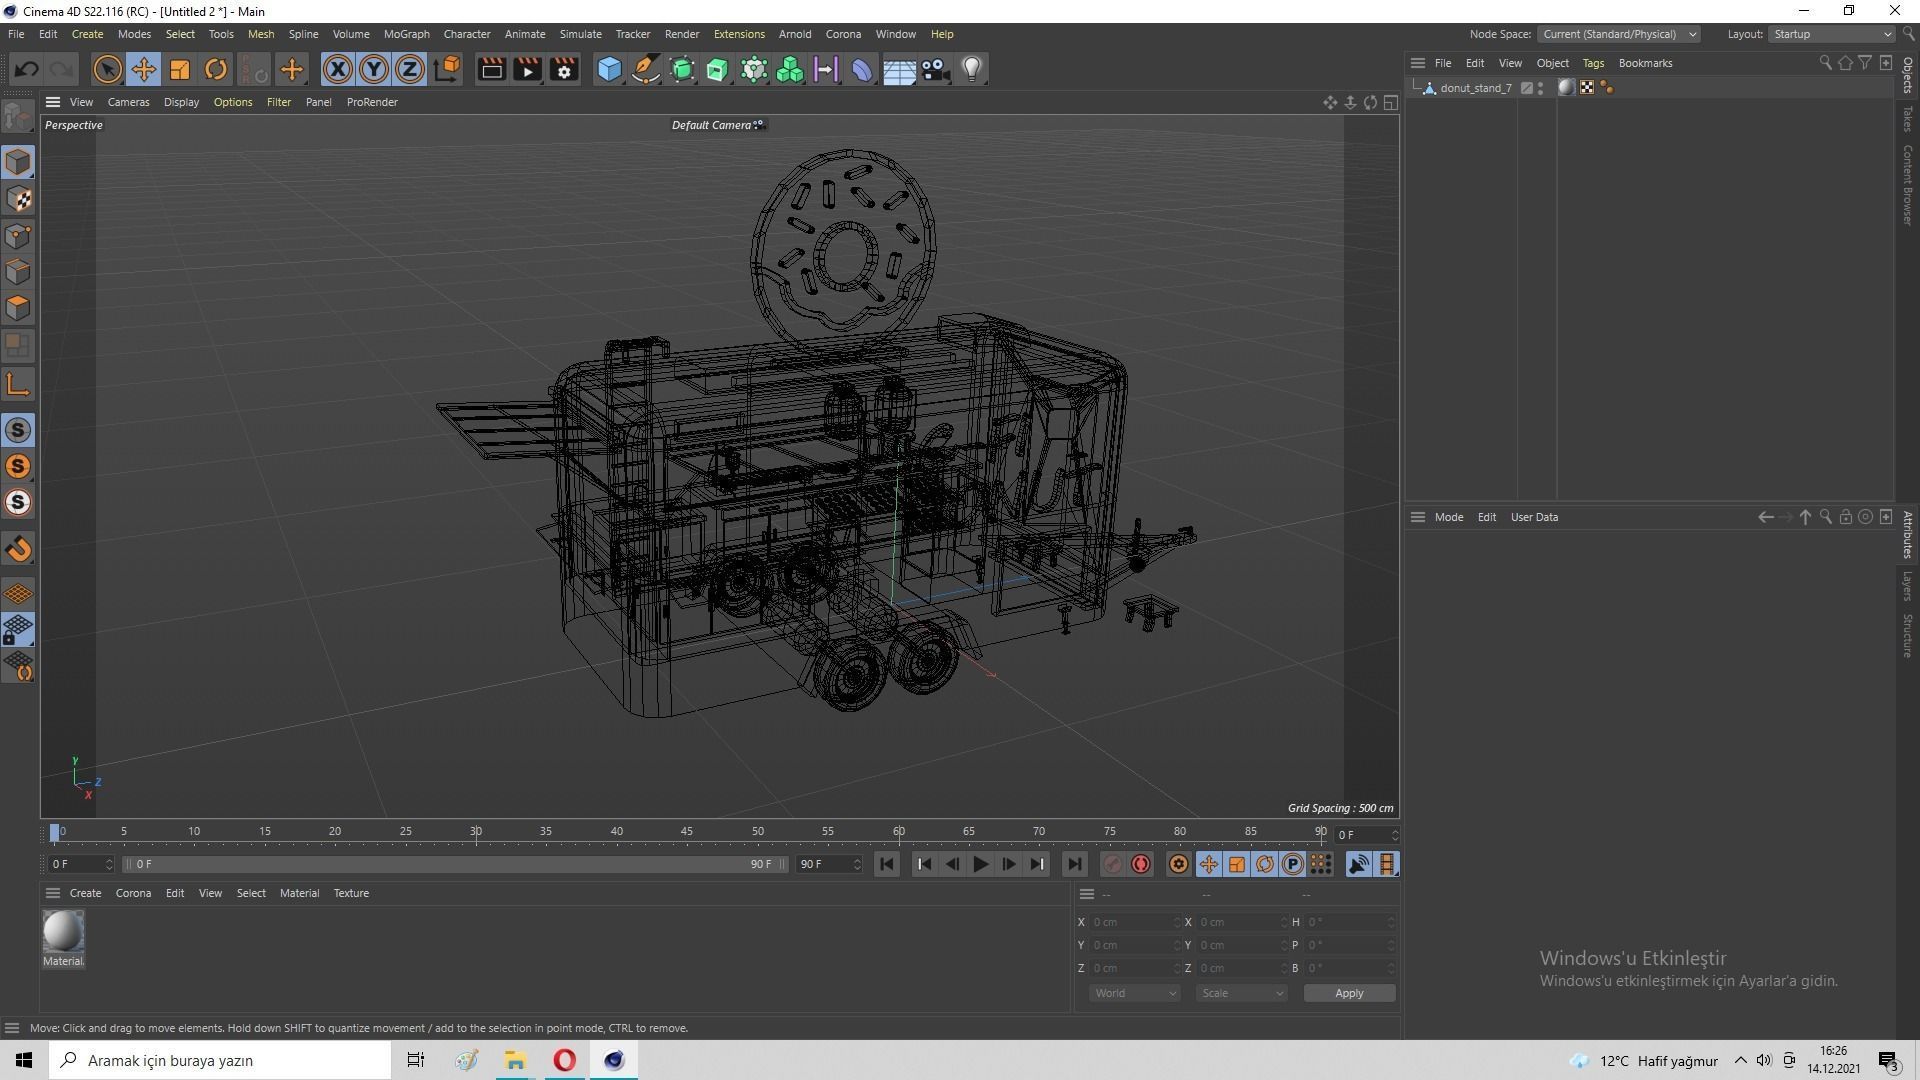Click frame 30 on timeline ruler

coord(476,832)
